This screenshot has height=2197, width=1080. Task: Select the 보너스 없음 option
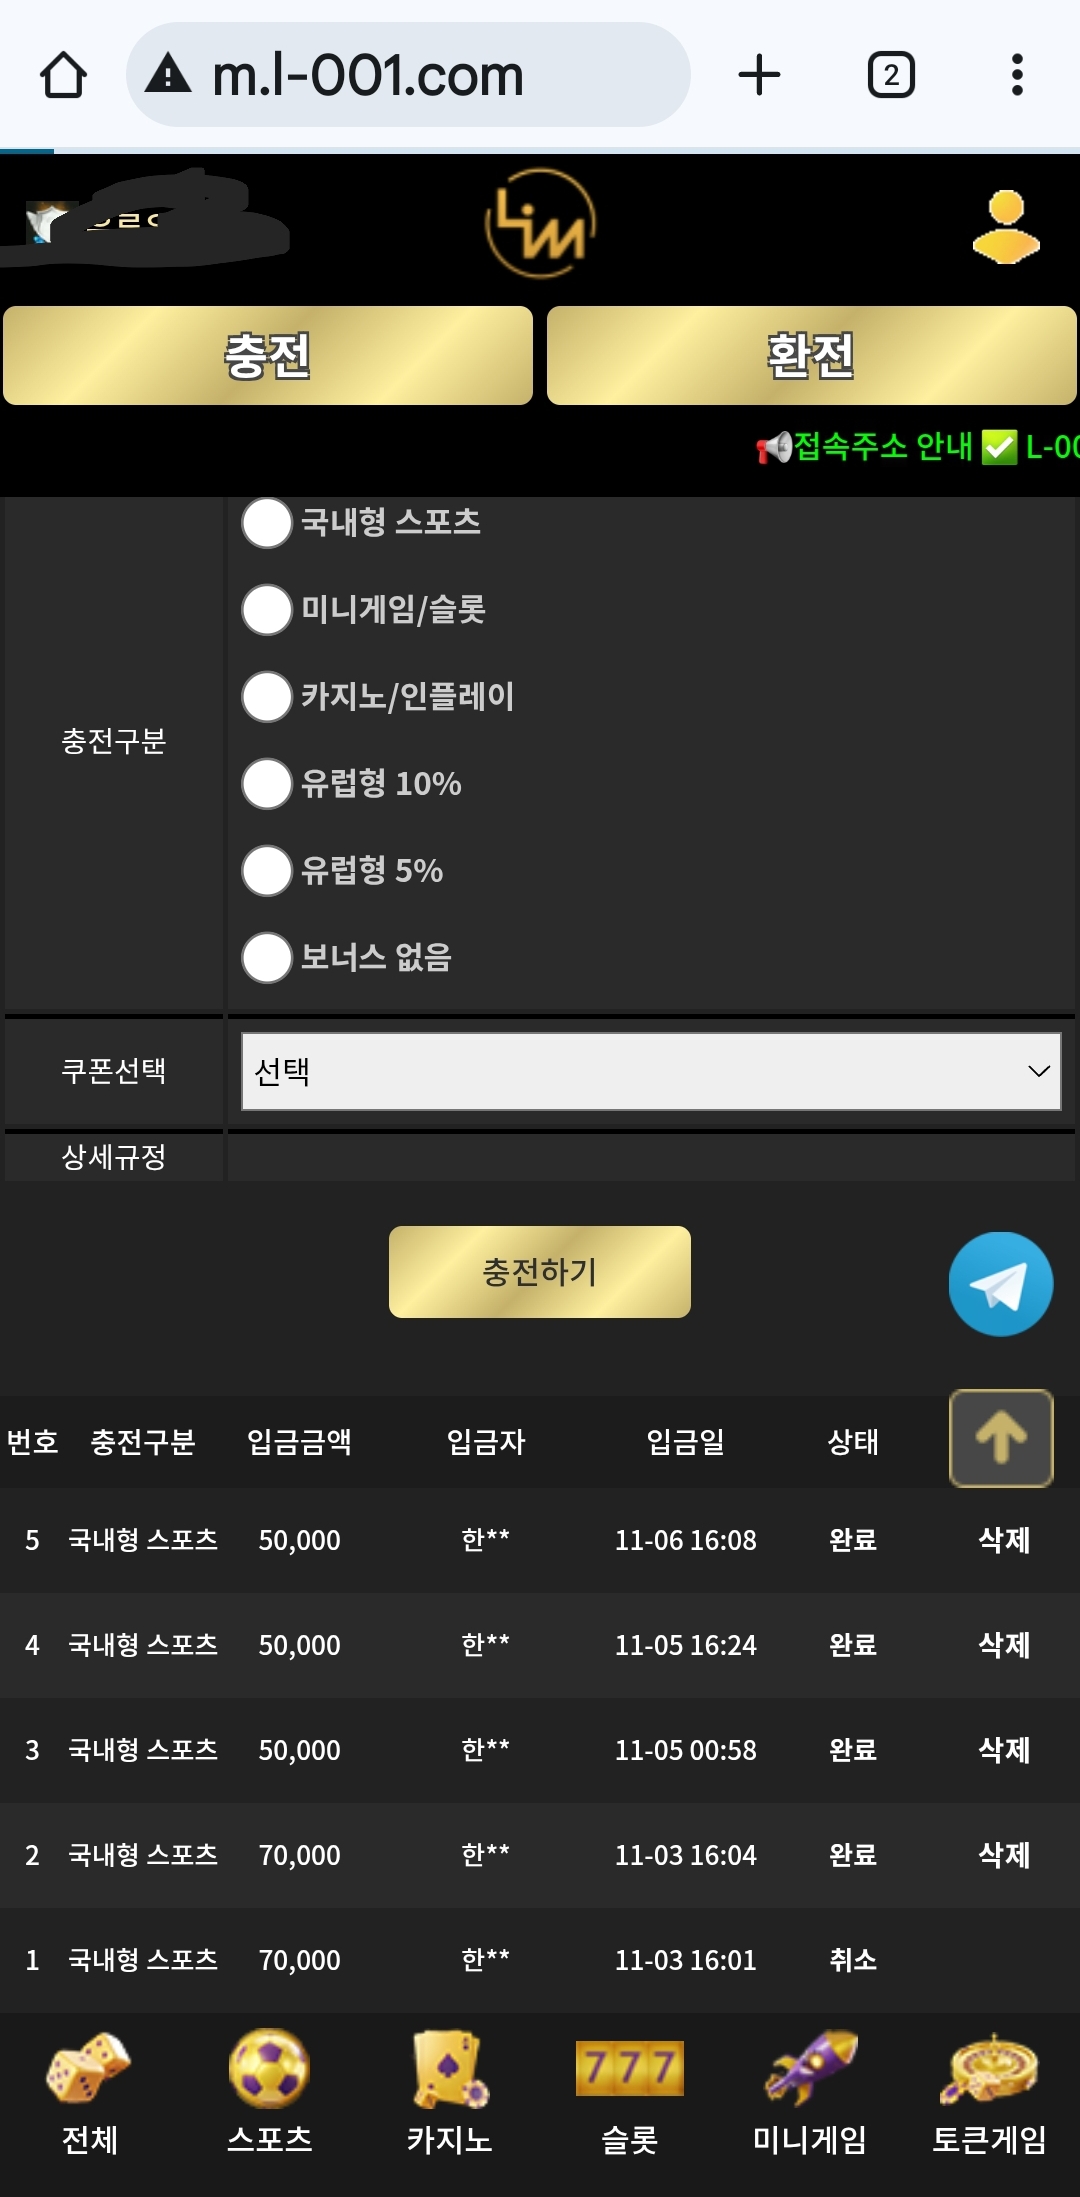coord(266,958)
